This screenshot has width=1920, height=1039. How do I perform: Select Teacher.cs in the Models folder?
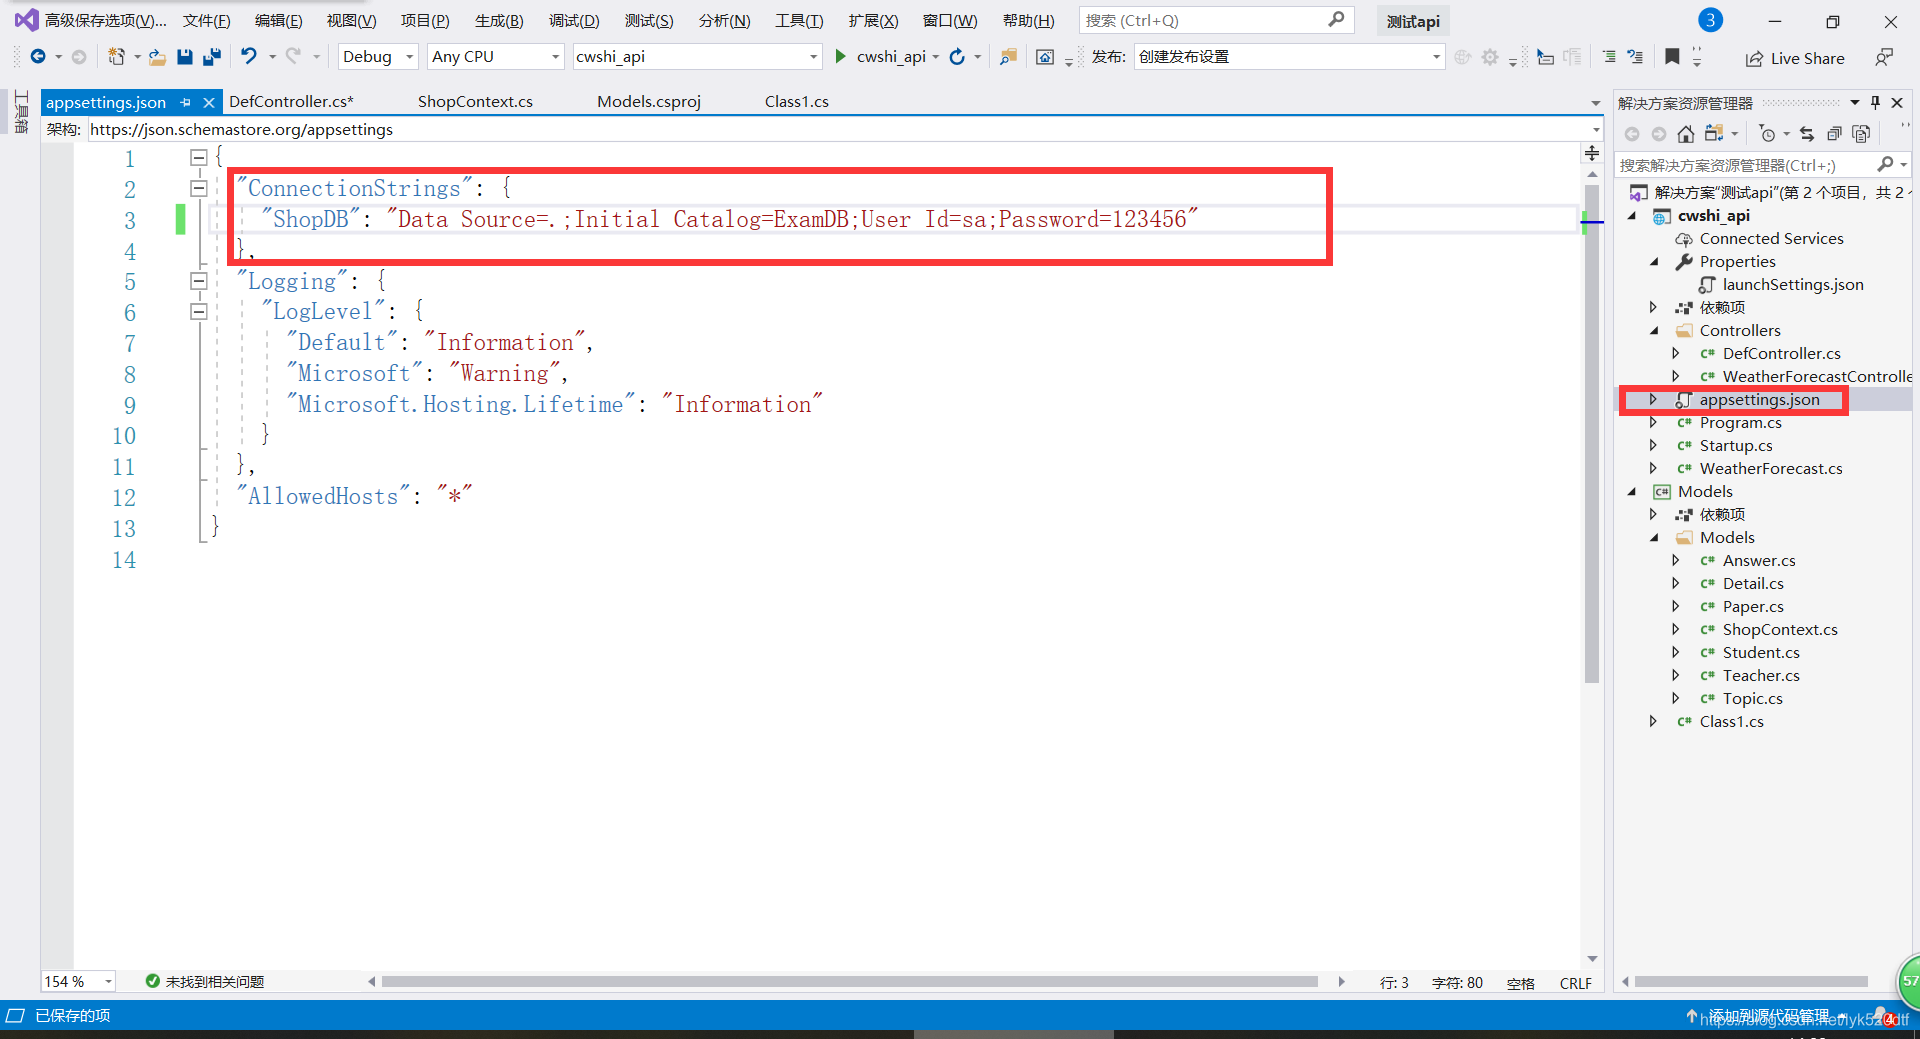tap(1760, 676)
